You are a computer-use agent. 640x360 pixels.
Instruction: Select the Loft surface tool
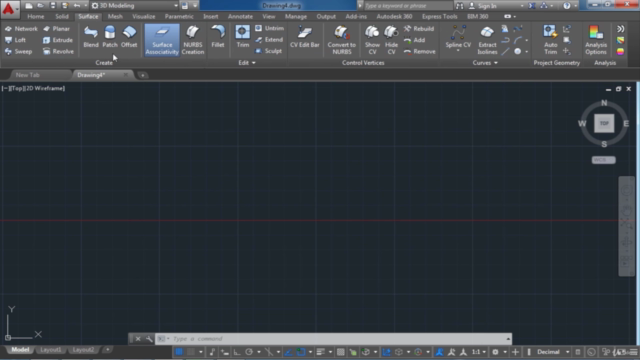coord(15,40)
